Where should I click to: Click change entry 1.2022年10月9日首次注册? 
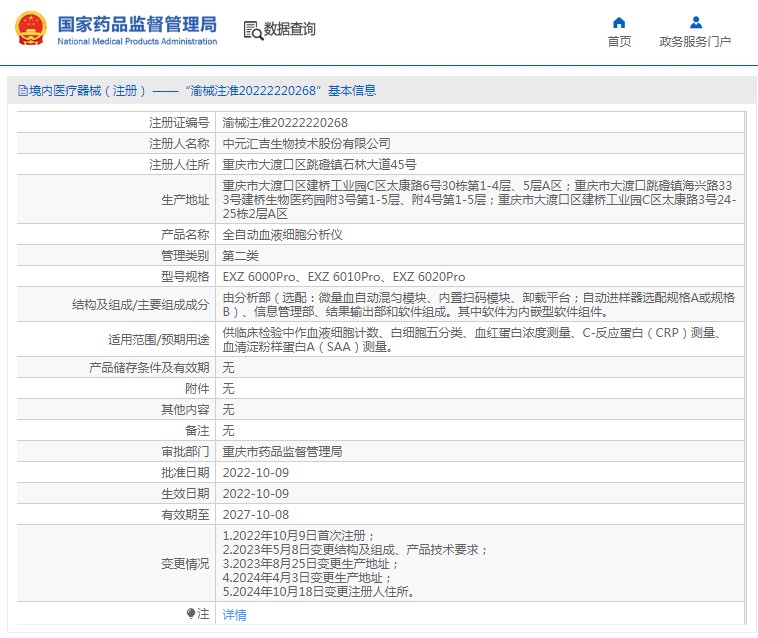click(298, 536)
